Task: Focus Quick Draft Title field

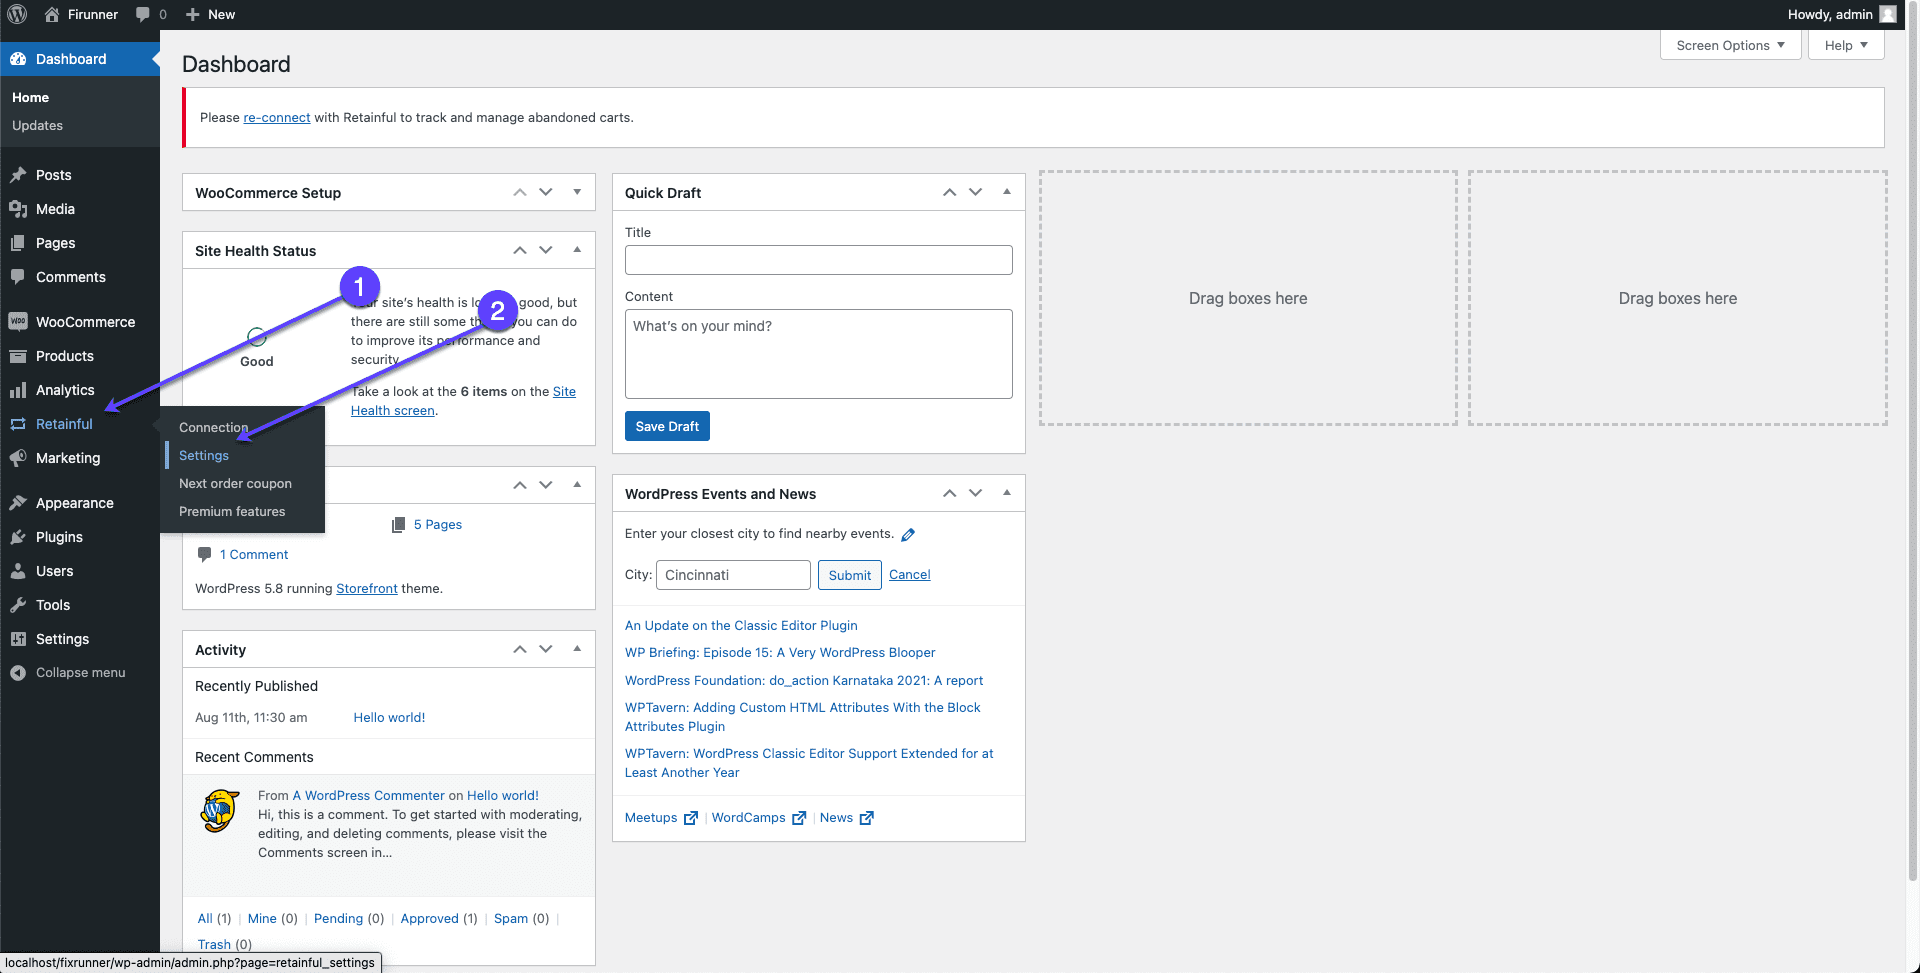Action: click(x=818, y=260)
